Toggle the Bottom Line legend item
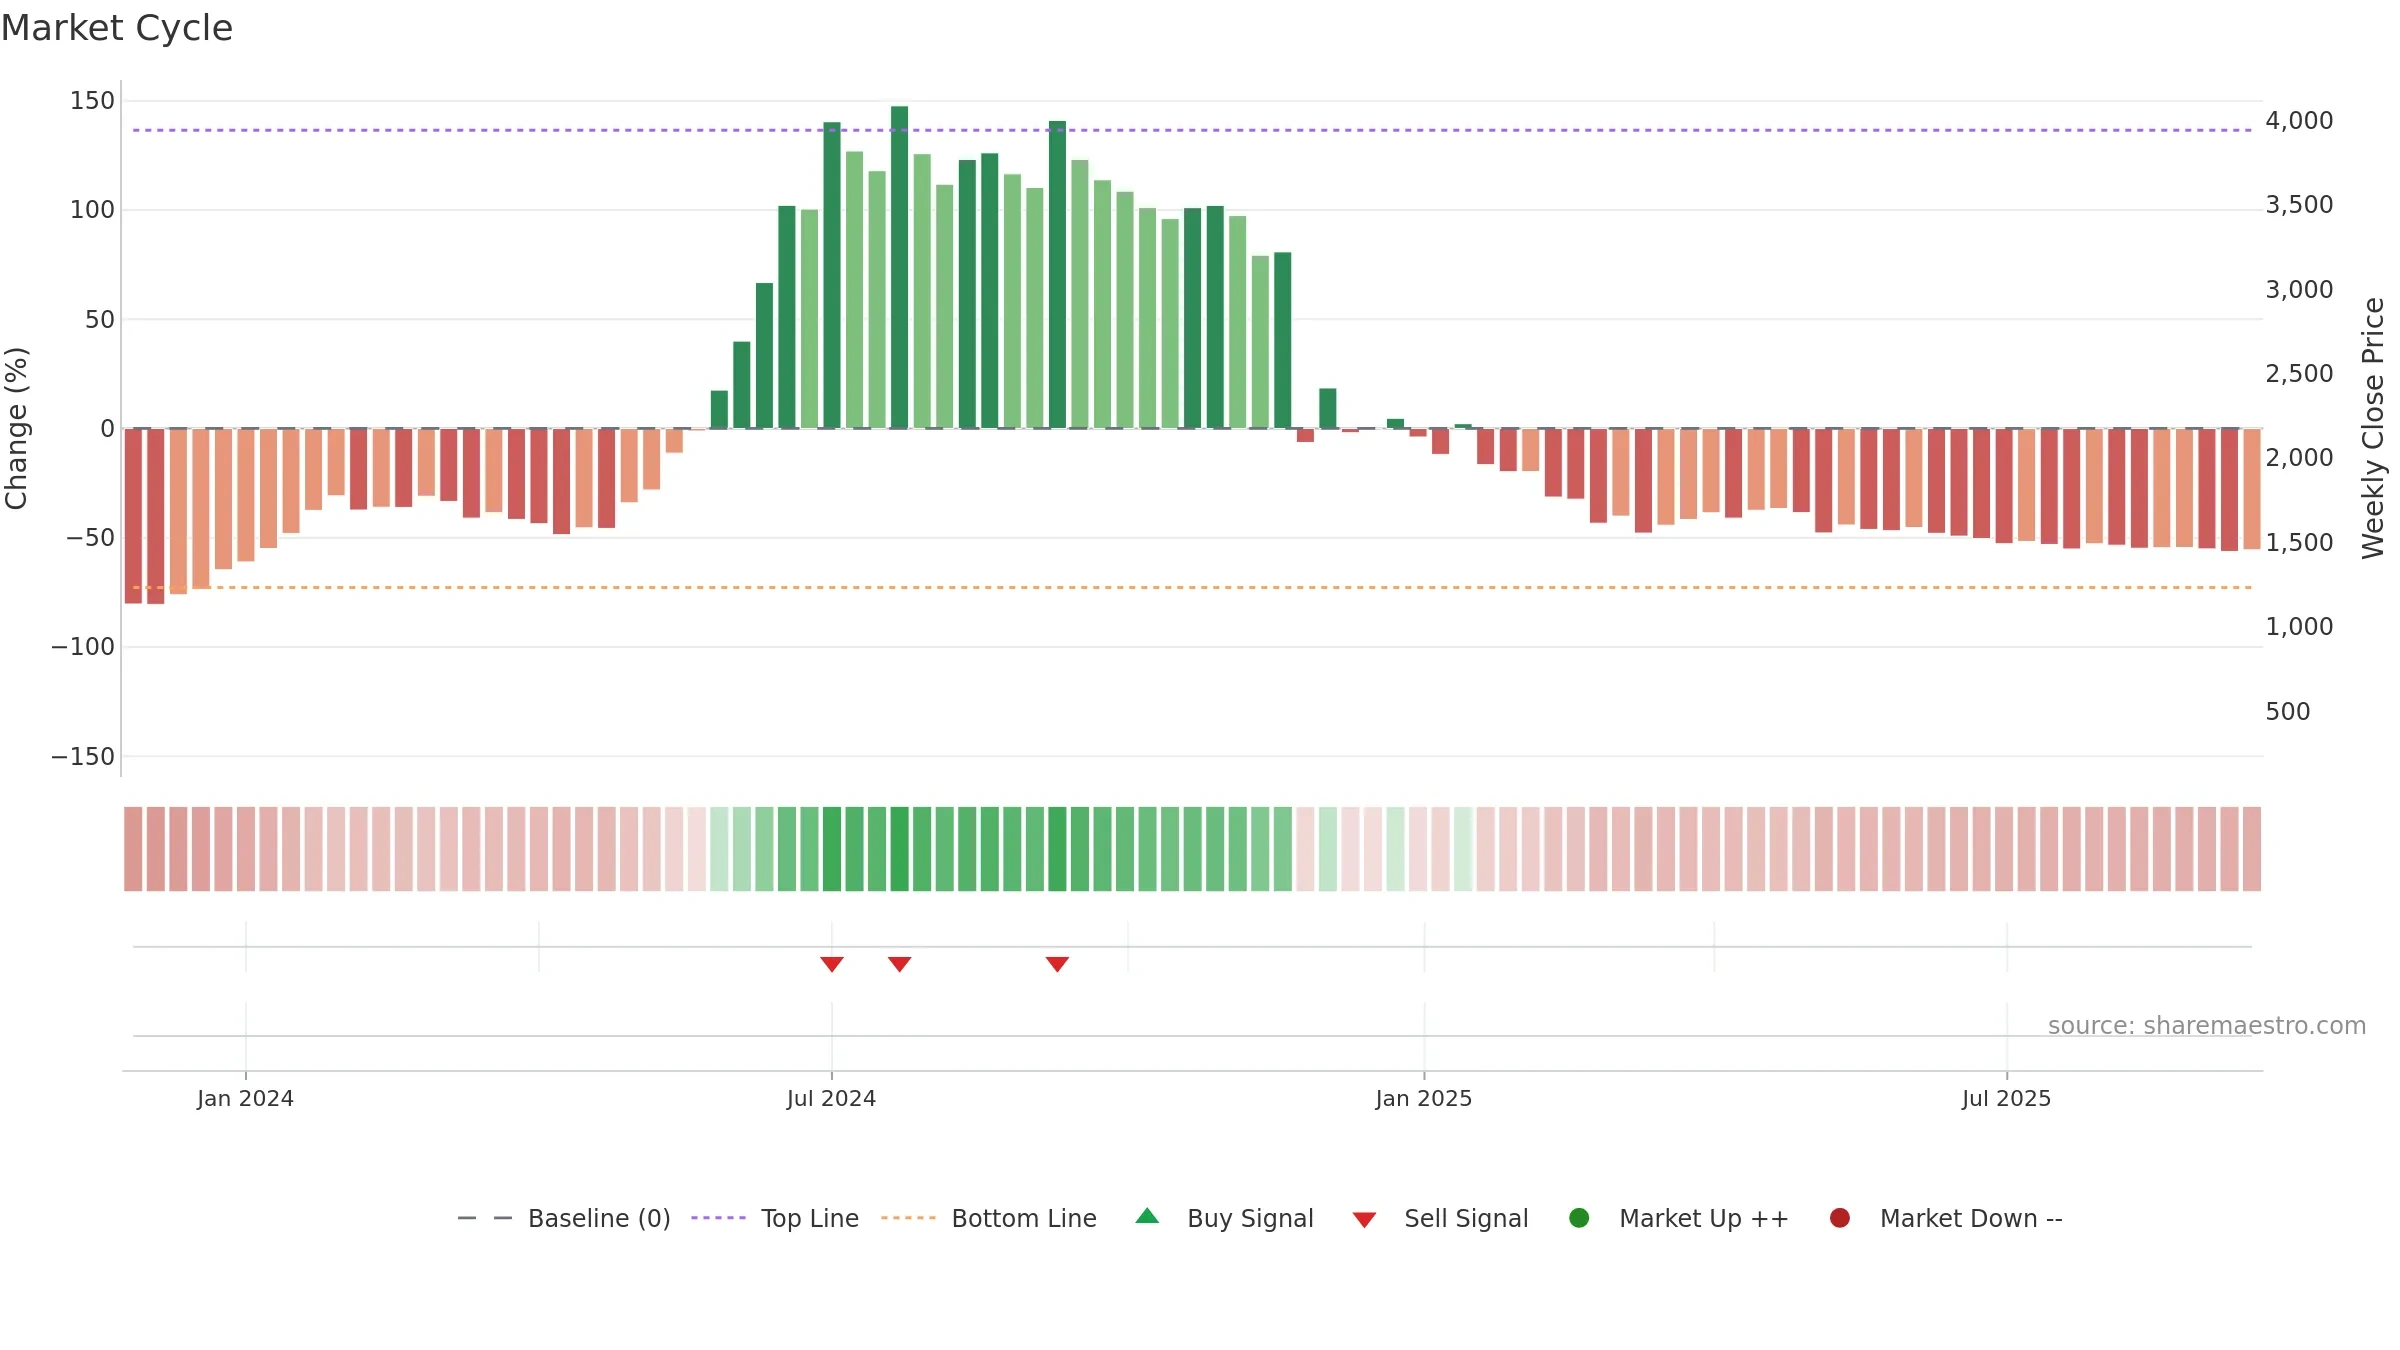The width and height of the screenshot is (2400, 1350). (989, 1218)
